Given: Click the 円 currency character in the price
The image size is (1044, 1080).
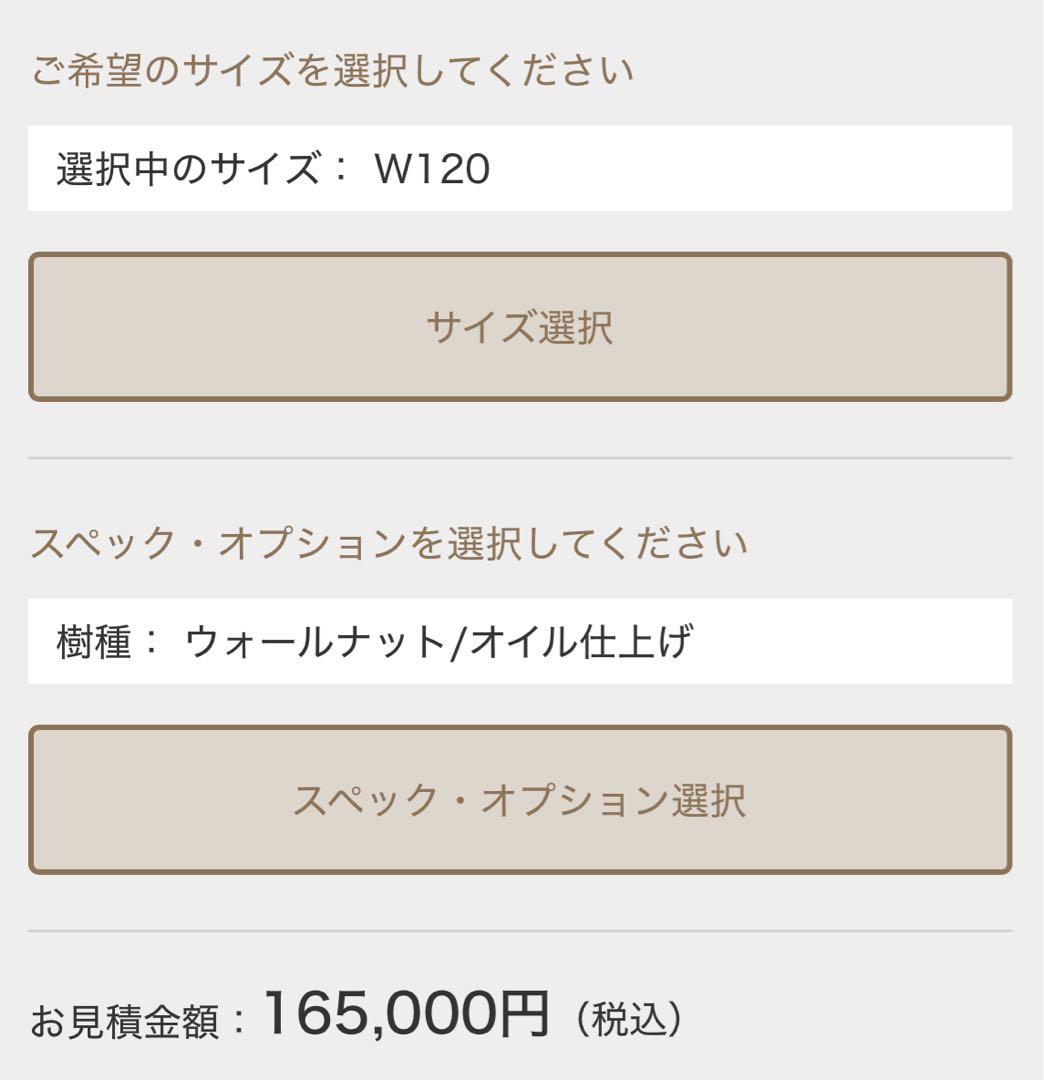Looking at the screenshot, I should 524,1014.
